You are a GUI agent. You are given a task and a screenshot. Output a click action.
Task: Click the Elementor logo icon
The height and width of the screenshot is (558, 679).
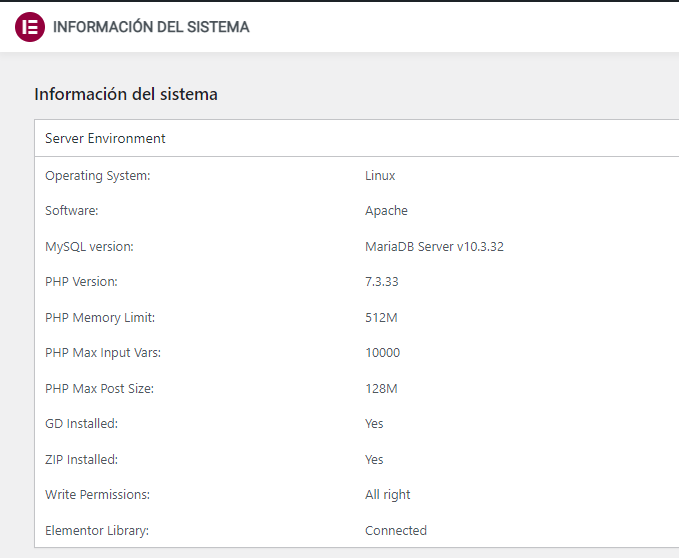point(30,27)
